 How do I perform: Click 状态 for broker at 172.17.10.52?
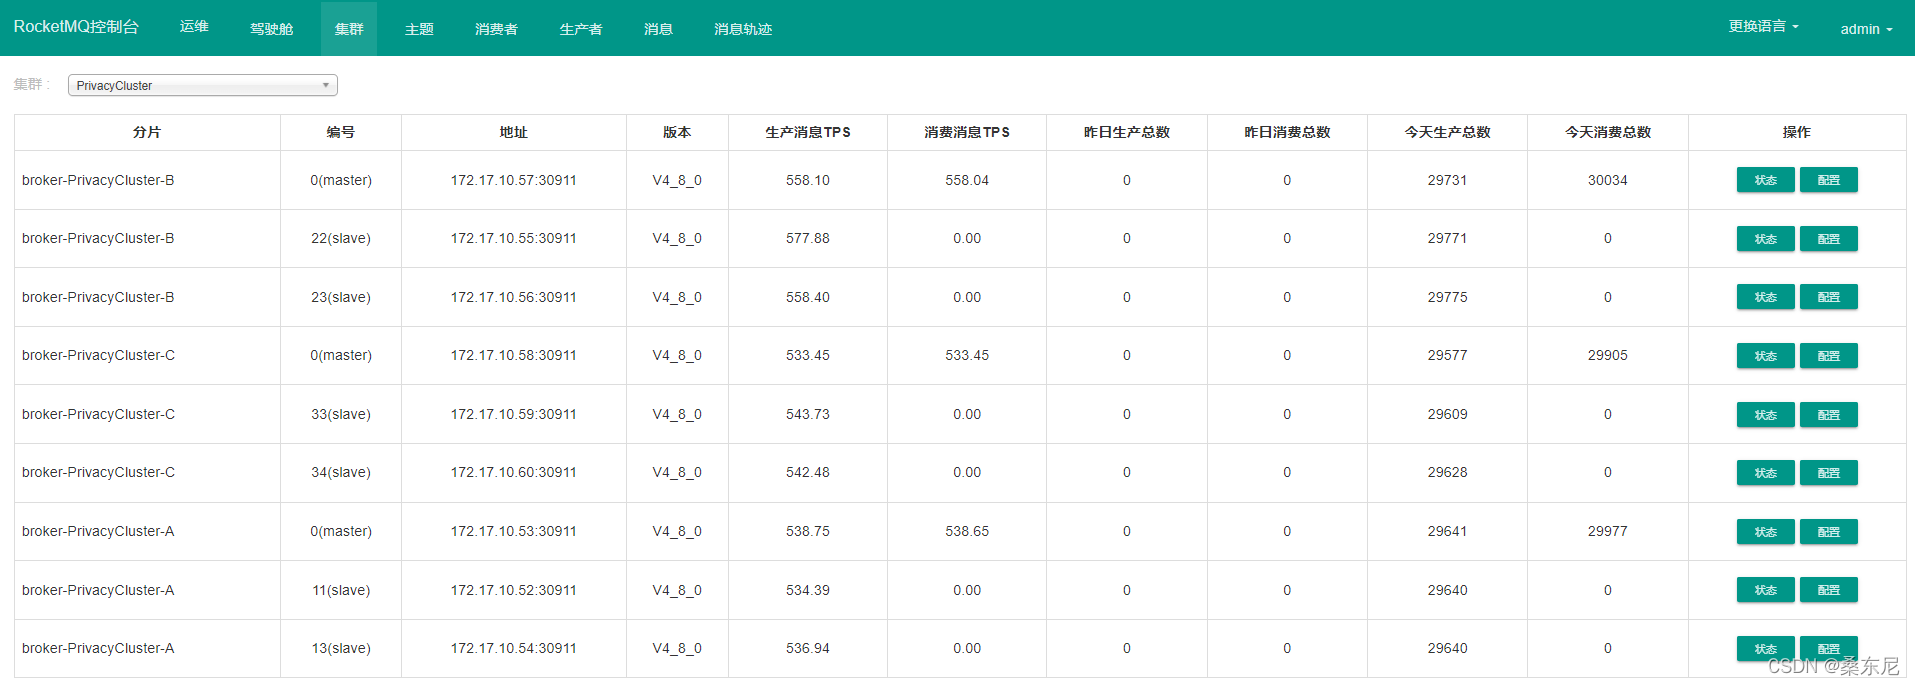(1765, 590)
